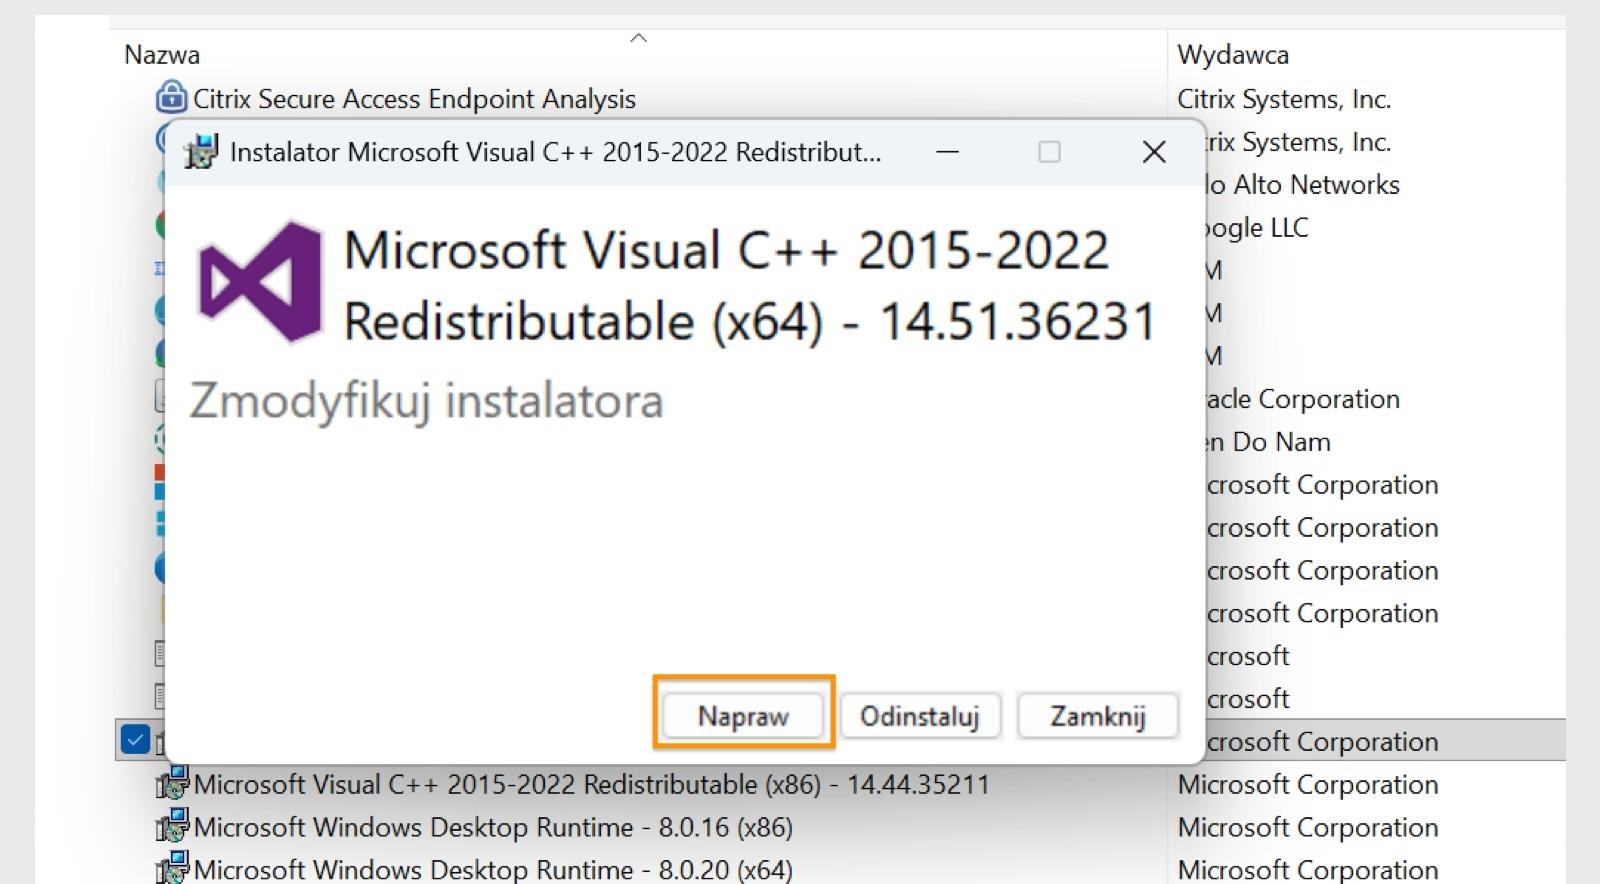Viewport: 1600px width, 884px height.
Task: Click the Oracle Corporation publisher cell
Action: (x=1303, y=399)
